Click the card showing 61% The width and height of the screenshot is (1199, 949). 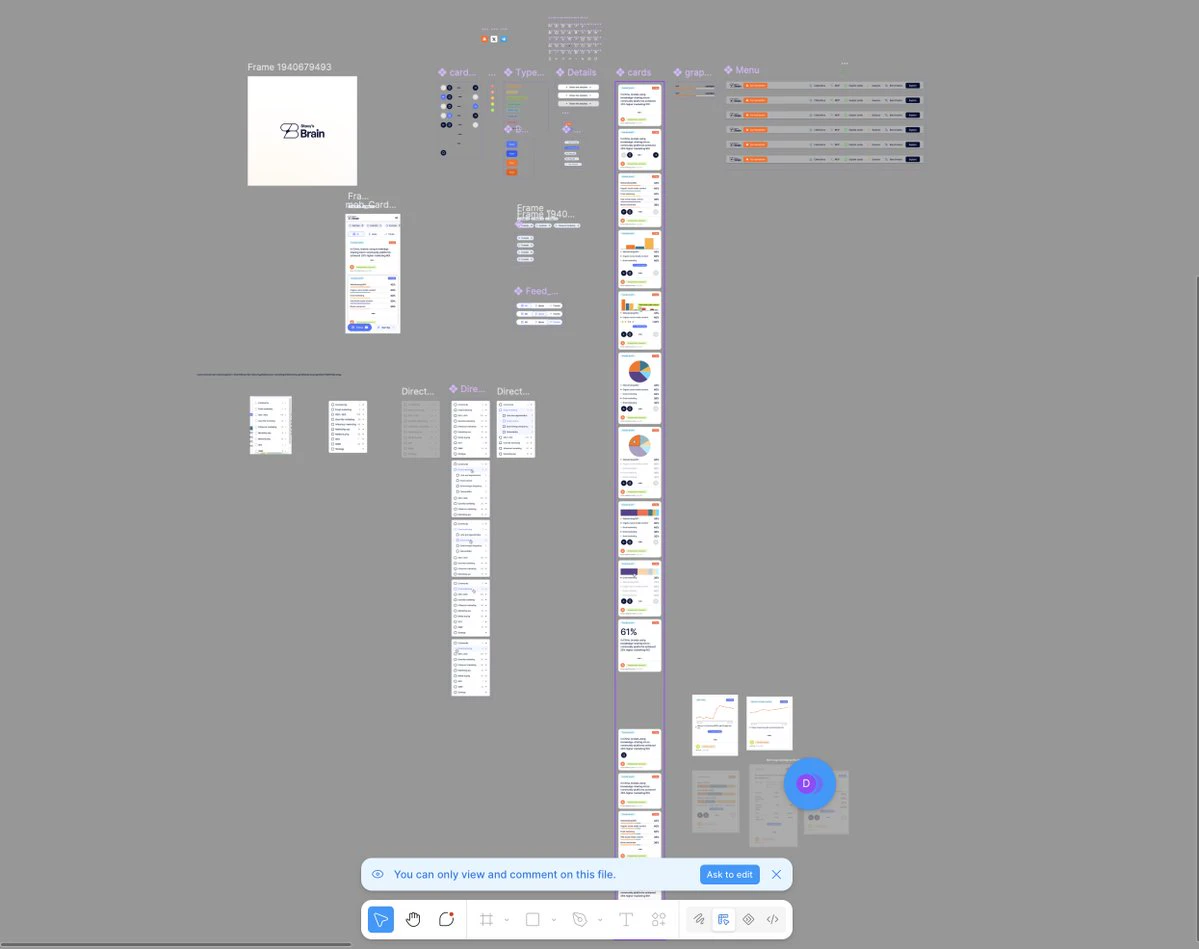click(x=639, y=645)
